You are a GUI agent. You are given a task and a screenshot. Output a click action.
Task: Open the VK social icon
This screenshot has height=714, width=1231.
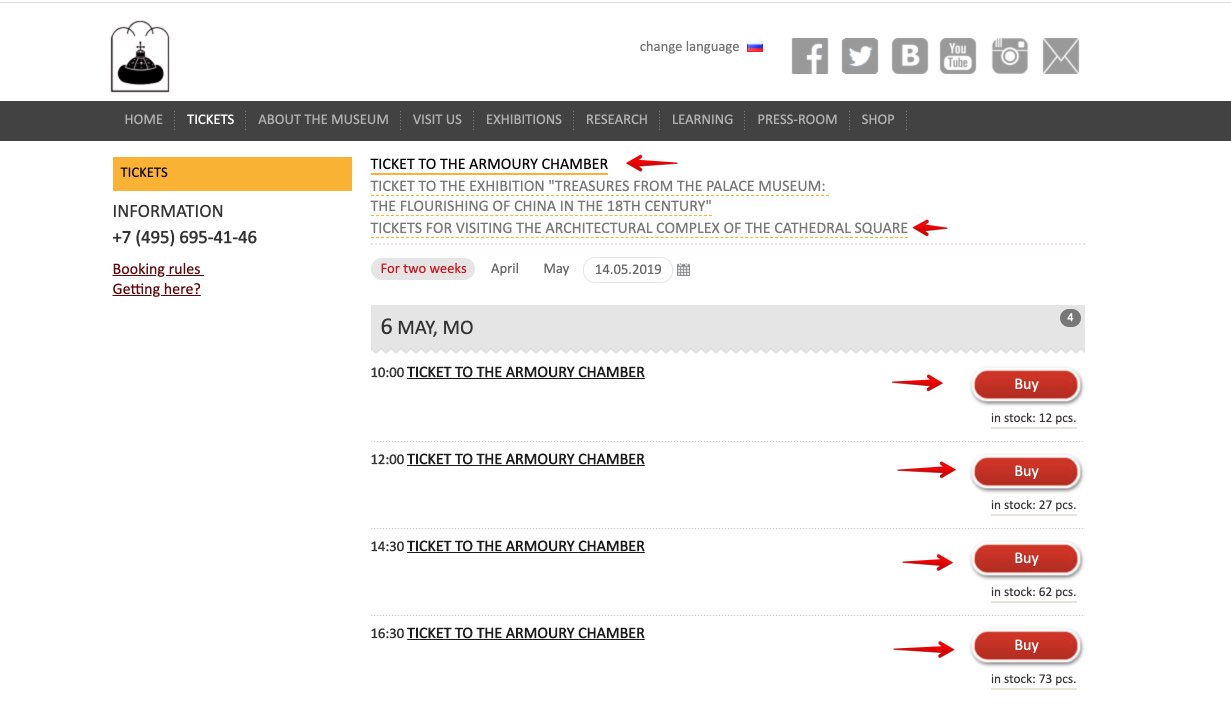(x=909, y=56)
